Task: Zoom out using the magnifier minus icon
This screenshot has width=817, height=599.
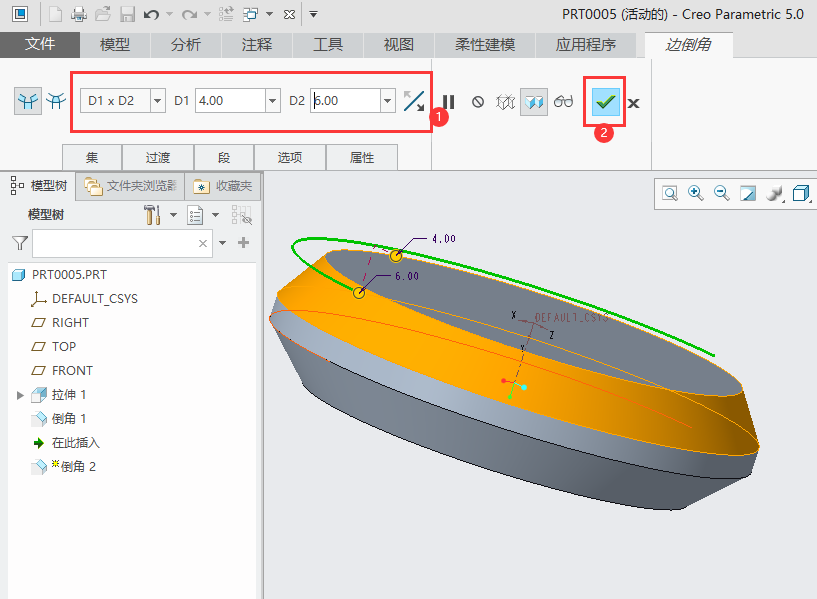Action: click(722, 193)
